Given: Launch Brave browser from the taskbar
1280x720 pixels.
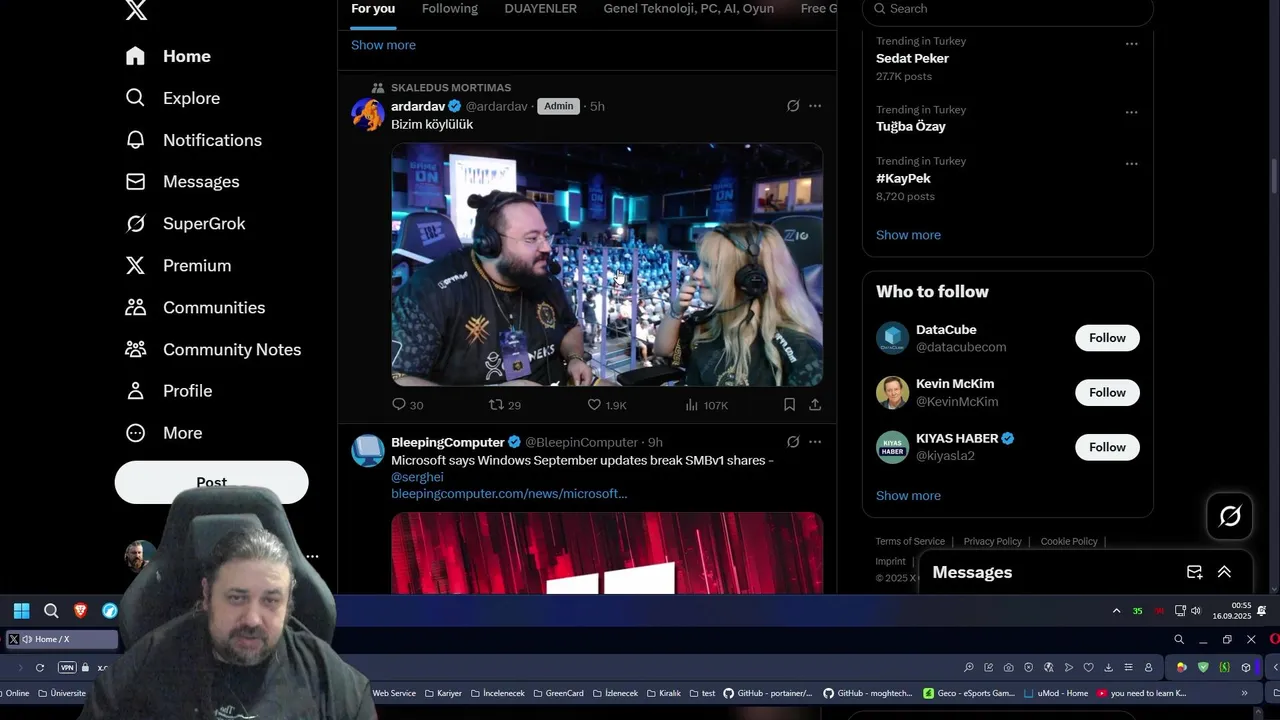Looking at the screenshot, I should coord(80,611).
